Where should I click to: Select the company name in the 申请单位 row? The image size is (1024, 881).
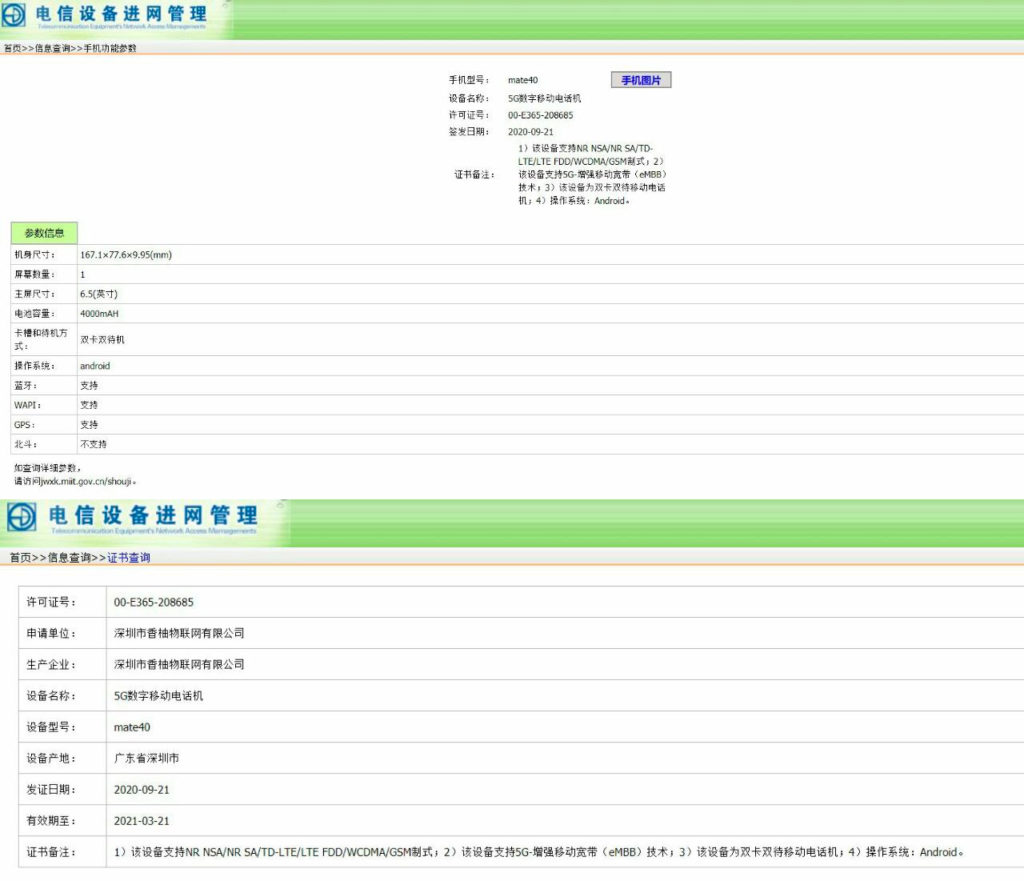(x=179, y=633)
